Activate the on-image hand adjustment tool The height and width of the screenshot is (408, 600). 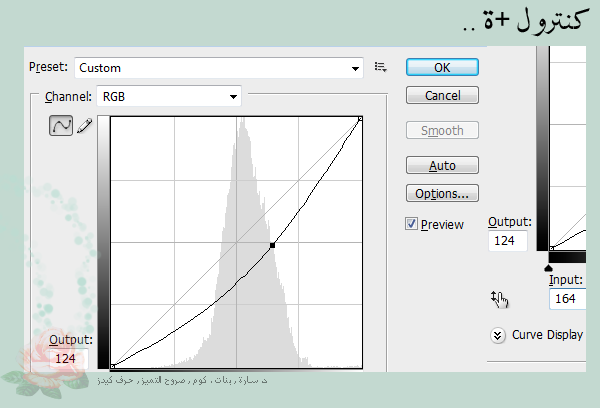click(x=500, y=297)
